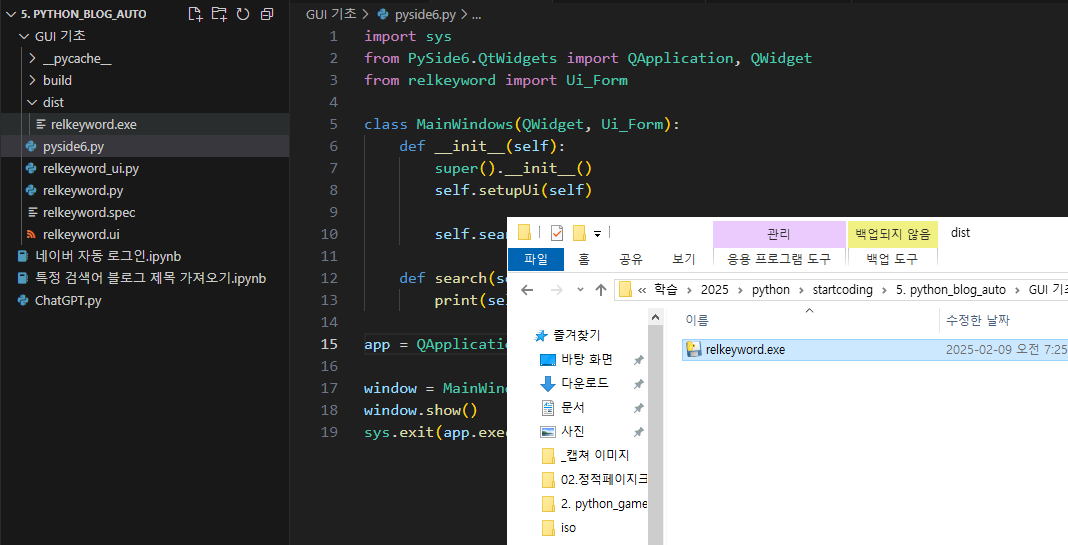
Task: Click line number 15 in editor gutter
Action: (329, 344)
